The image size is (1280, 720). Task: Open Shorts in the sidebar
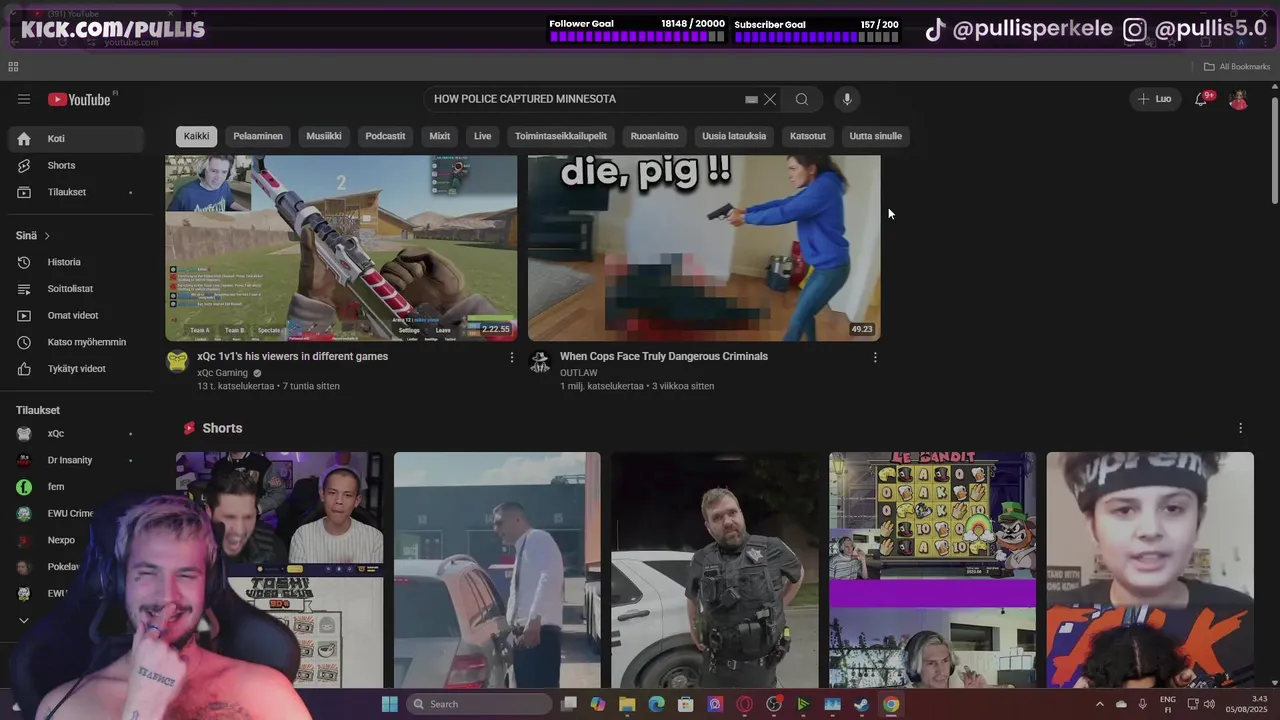(76, 165)
